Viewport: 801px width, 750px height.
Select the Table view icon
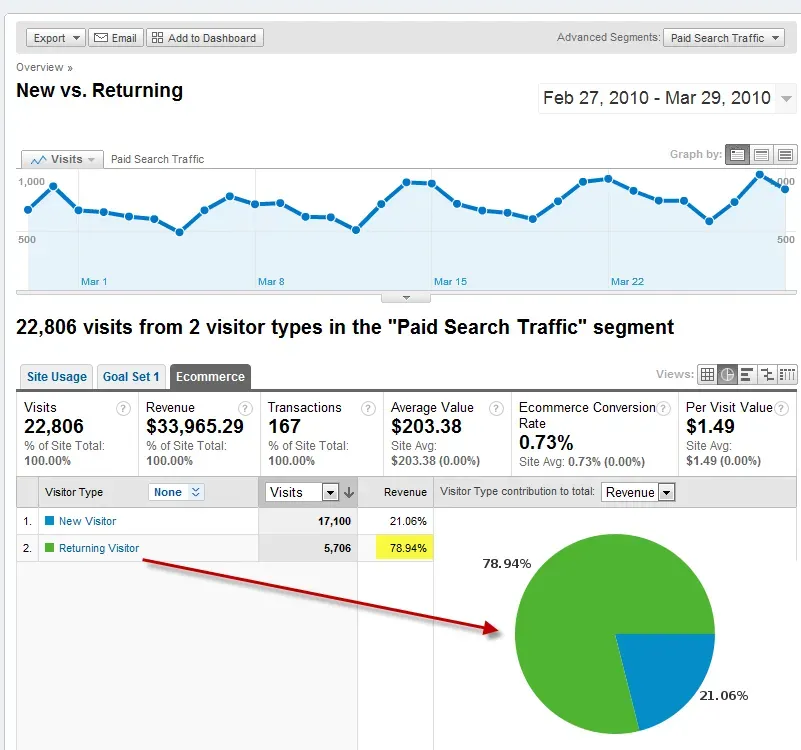(x=706, y=373)
